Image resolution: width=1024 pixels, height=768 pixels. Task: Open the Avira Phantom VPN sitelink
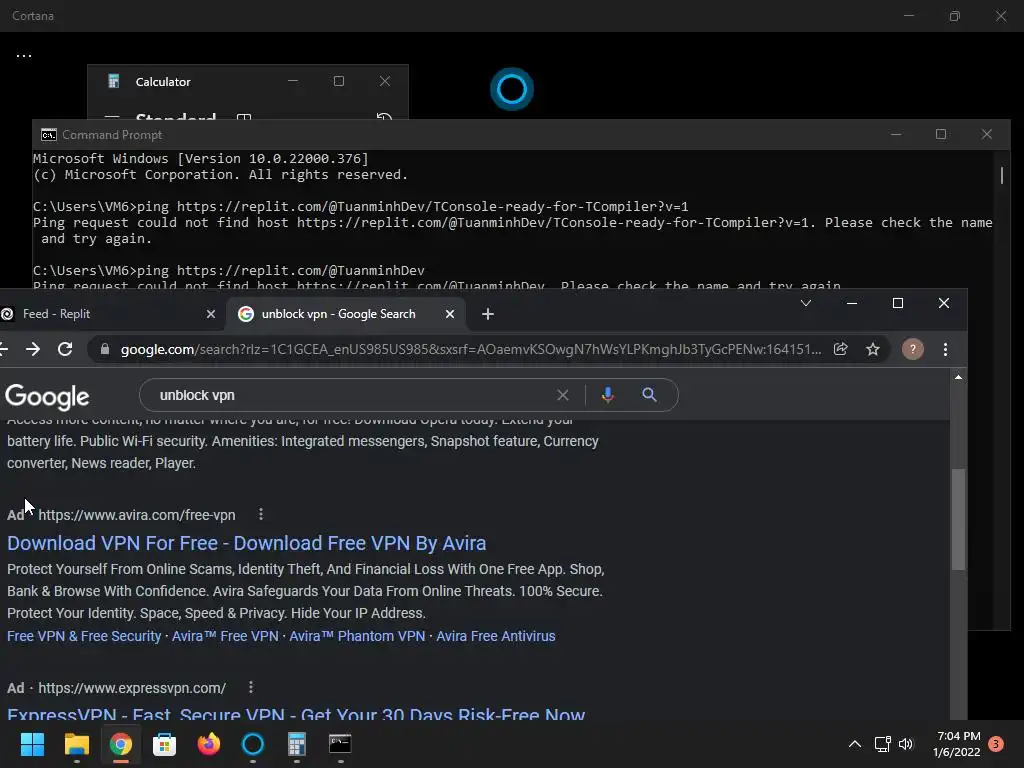(357, 636)
